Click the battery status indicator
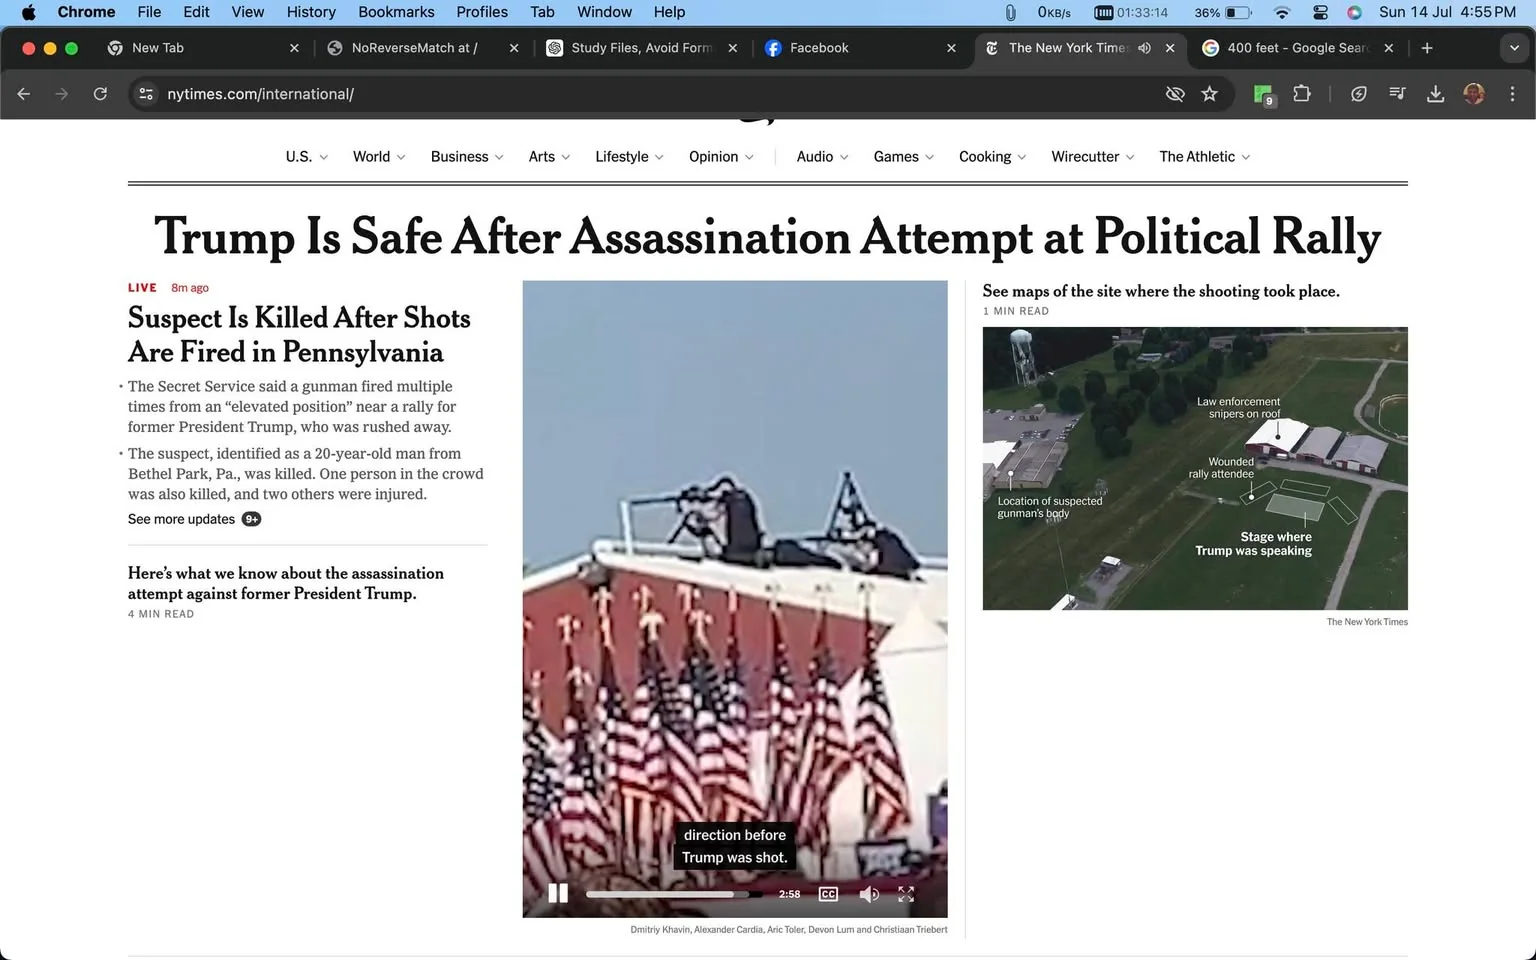This screenshot has width=1536, height=960. (1223, 12)
